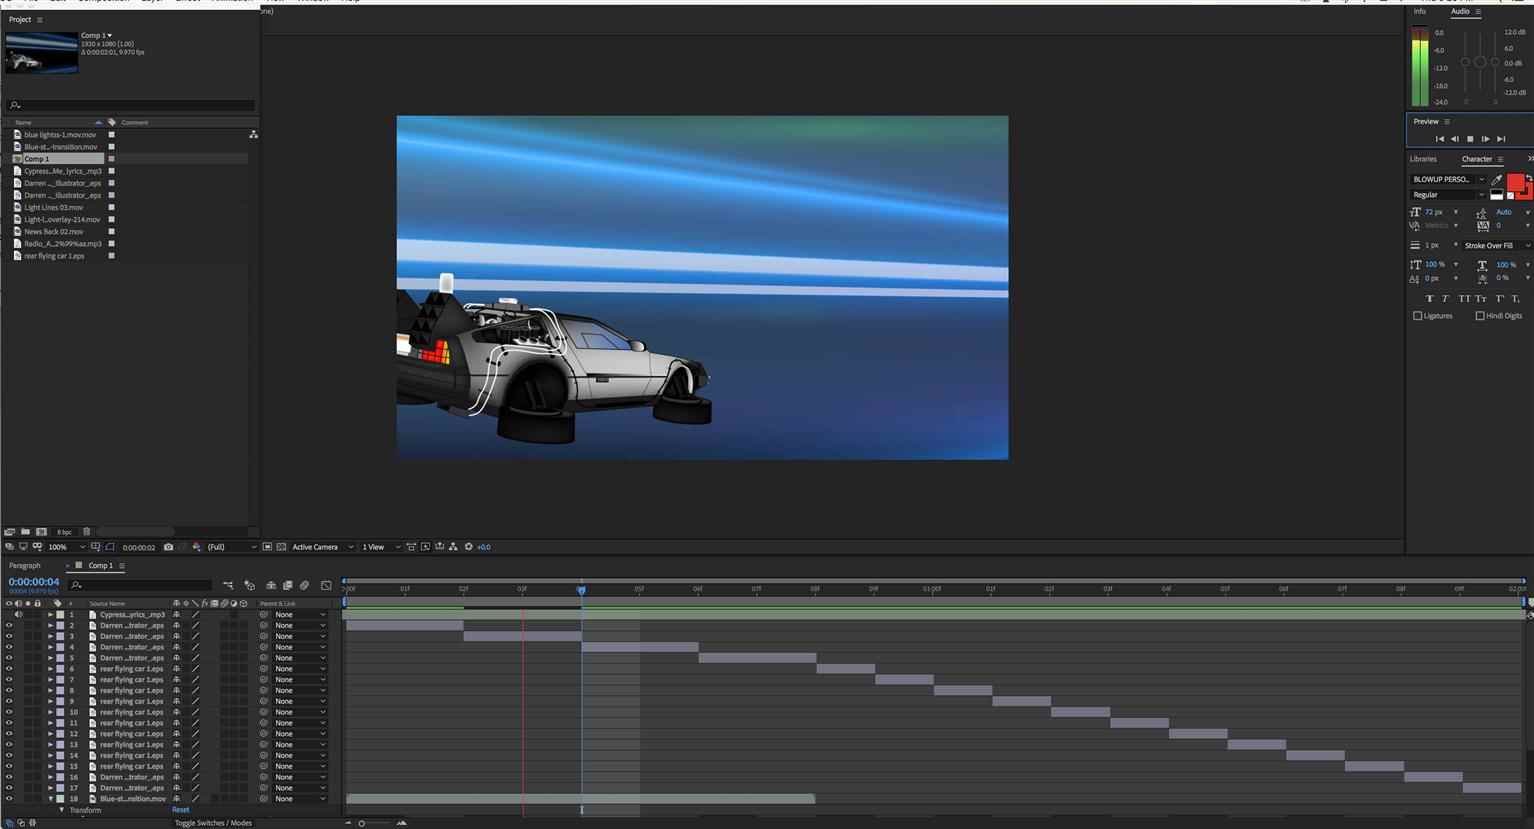Enable Frame Blending icon in timeline toolbar
The width and height of the screenshot is (1534, 829).
coord(287,585)
